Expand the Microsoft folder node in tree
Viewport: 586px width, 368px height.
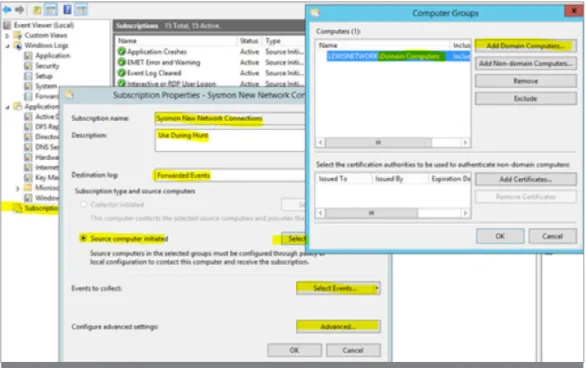(x=18, y=188)
